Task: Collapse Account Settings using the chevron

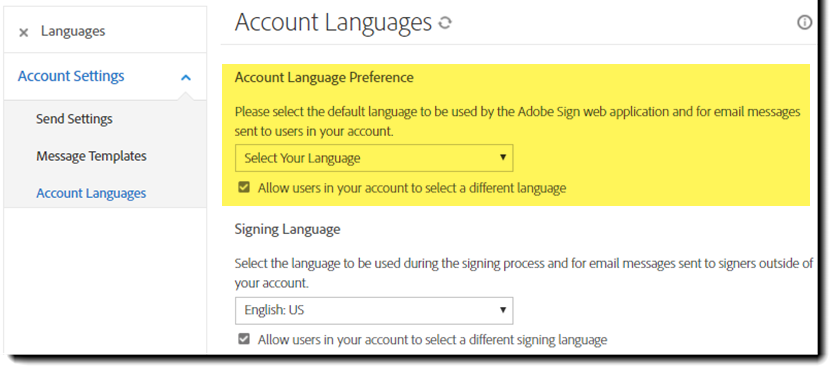Action: (x=186, y=77)
